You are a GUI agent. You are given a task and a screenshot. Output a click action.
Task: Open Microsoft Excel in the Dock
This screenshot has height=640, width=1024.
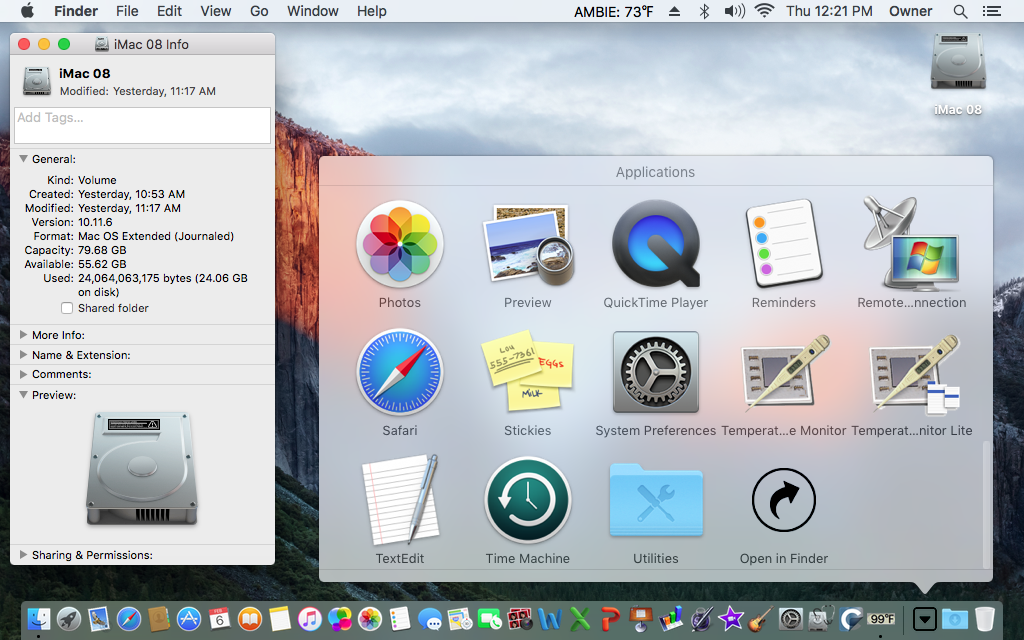point(580,618)
